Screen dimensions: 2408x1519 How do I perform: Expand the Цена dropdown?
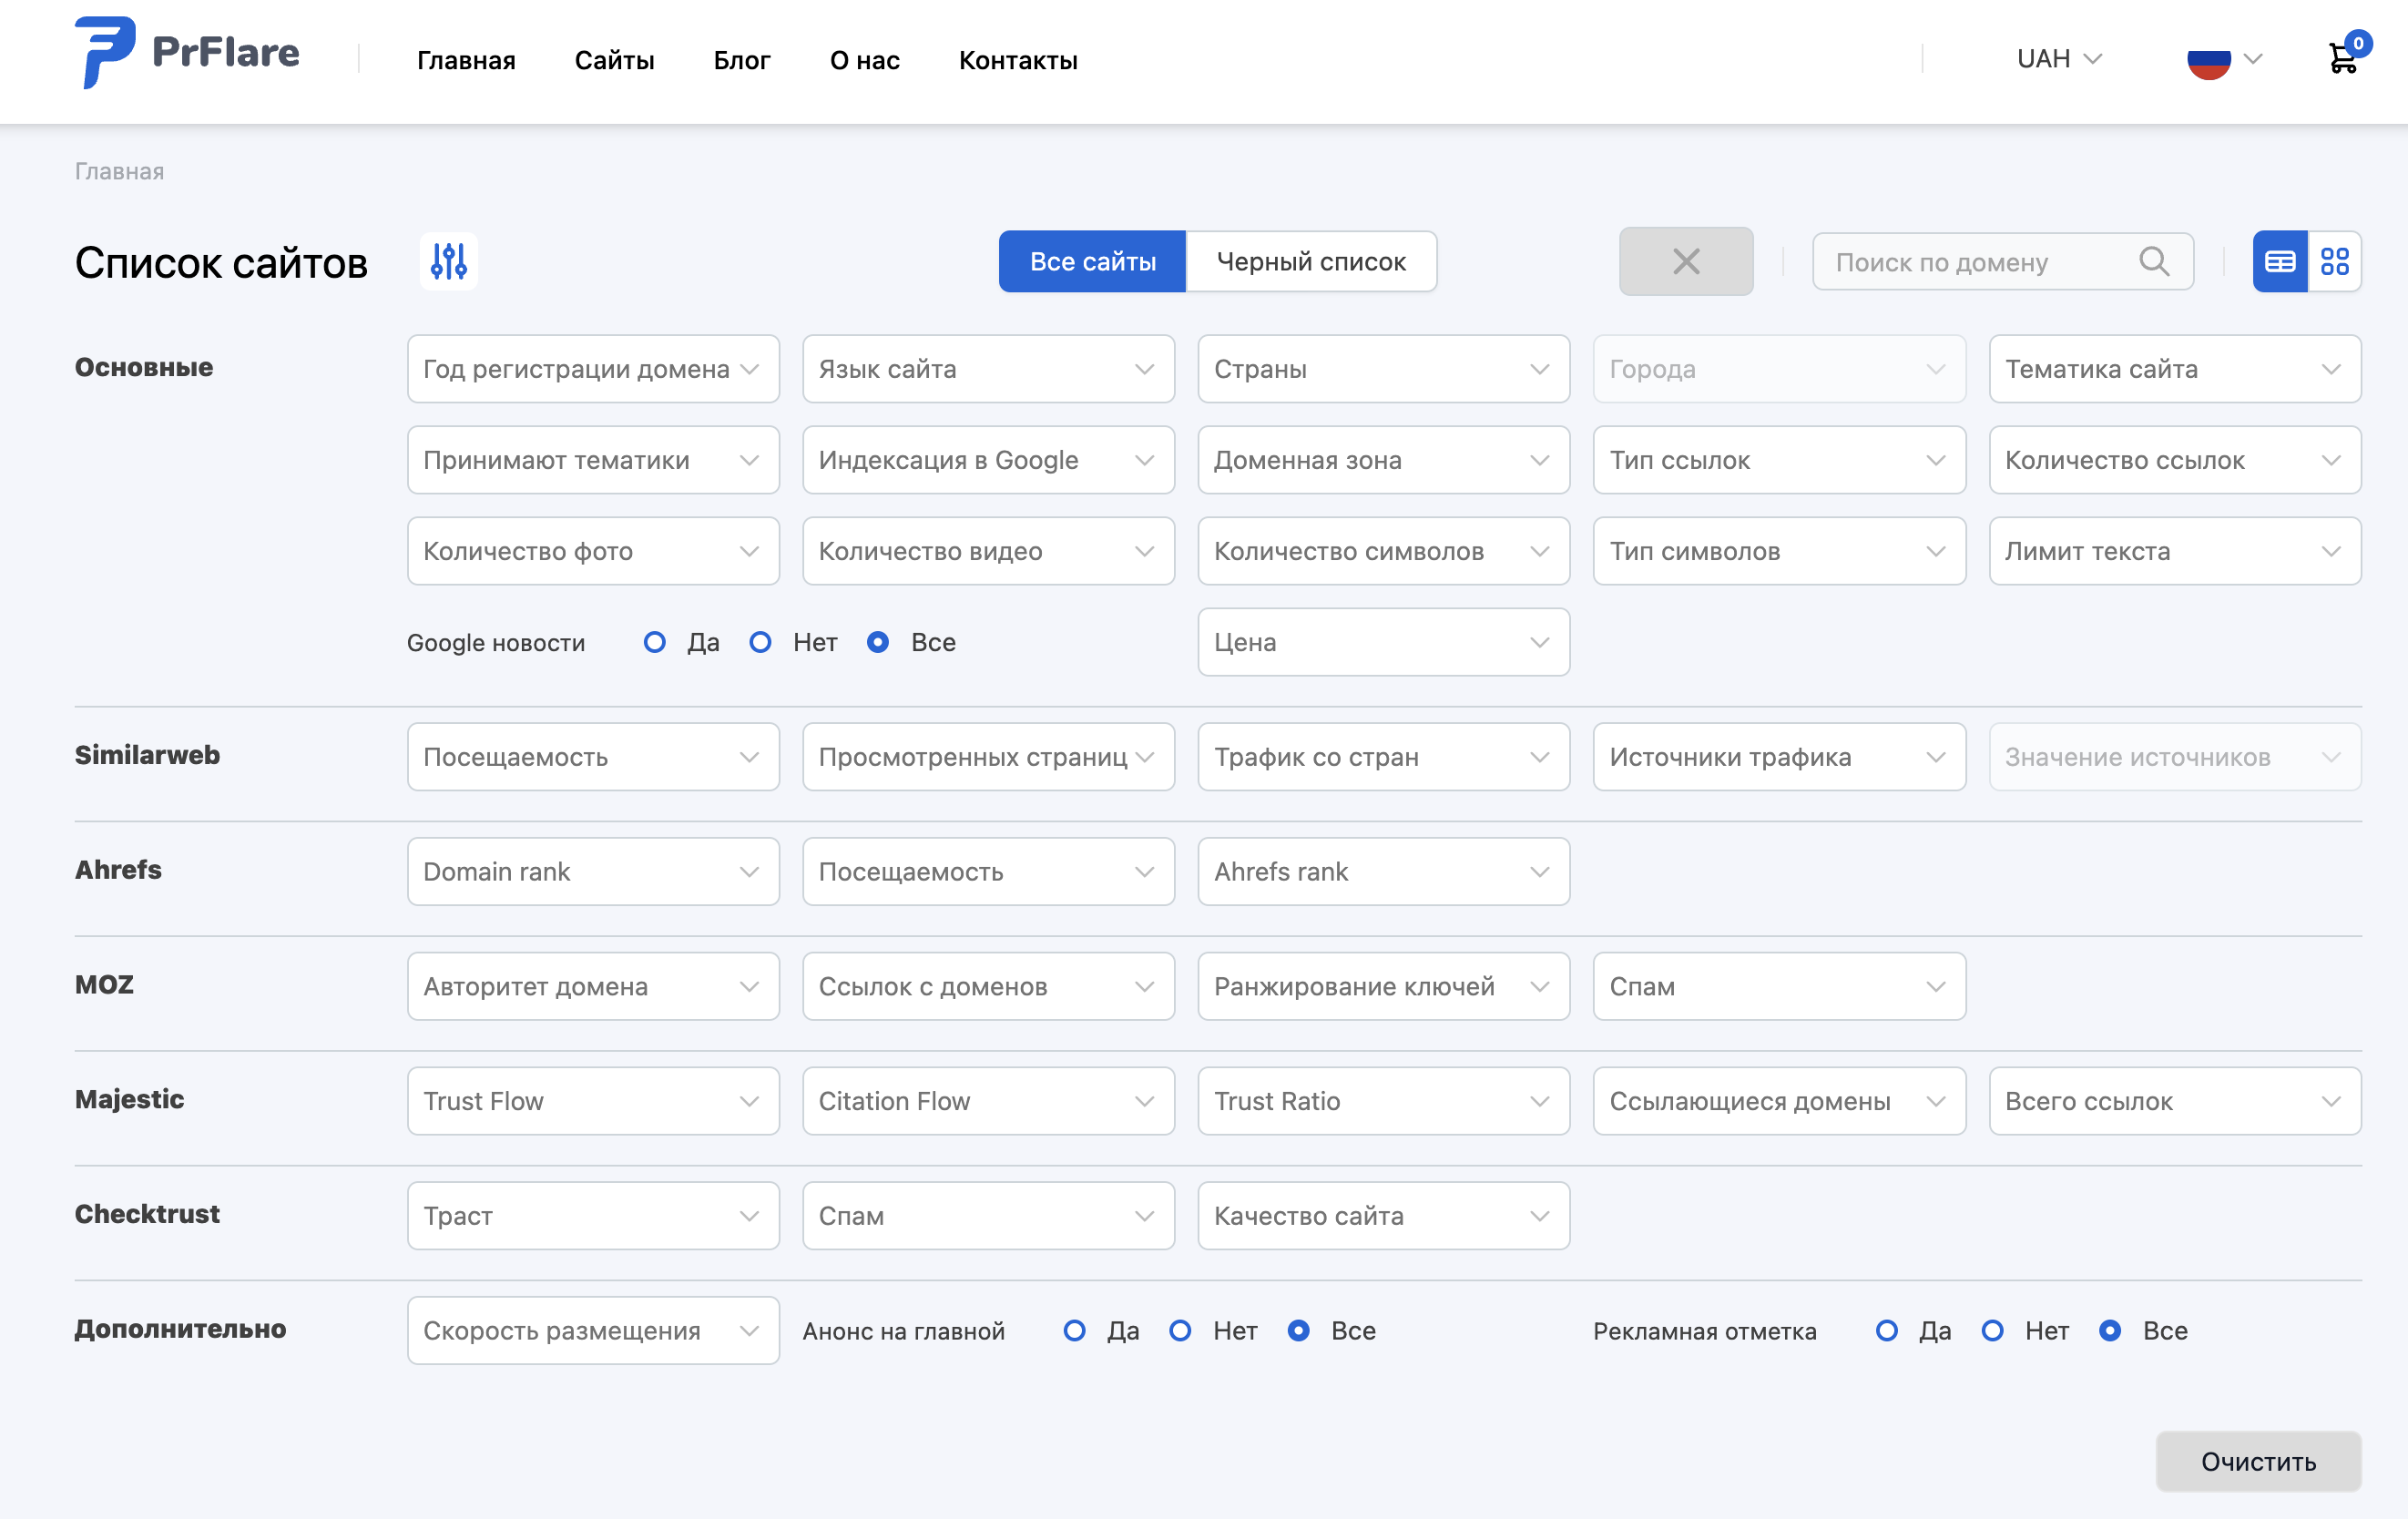point(1384,642)
